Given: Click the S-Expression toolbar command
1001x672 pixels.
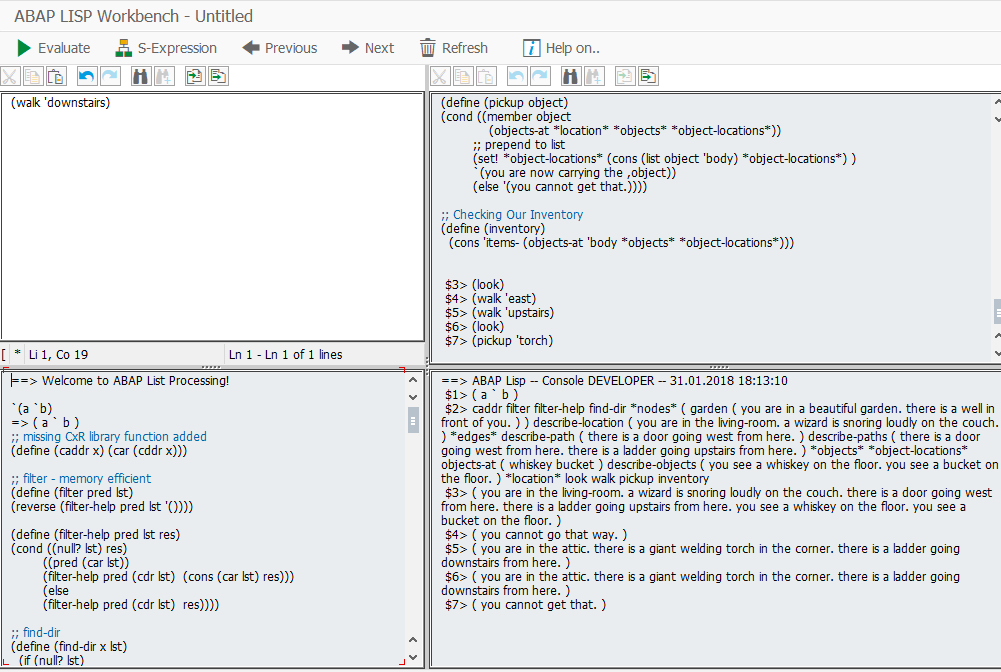Looking at the screenshot, I should 166,47.
